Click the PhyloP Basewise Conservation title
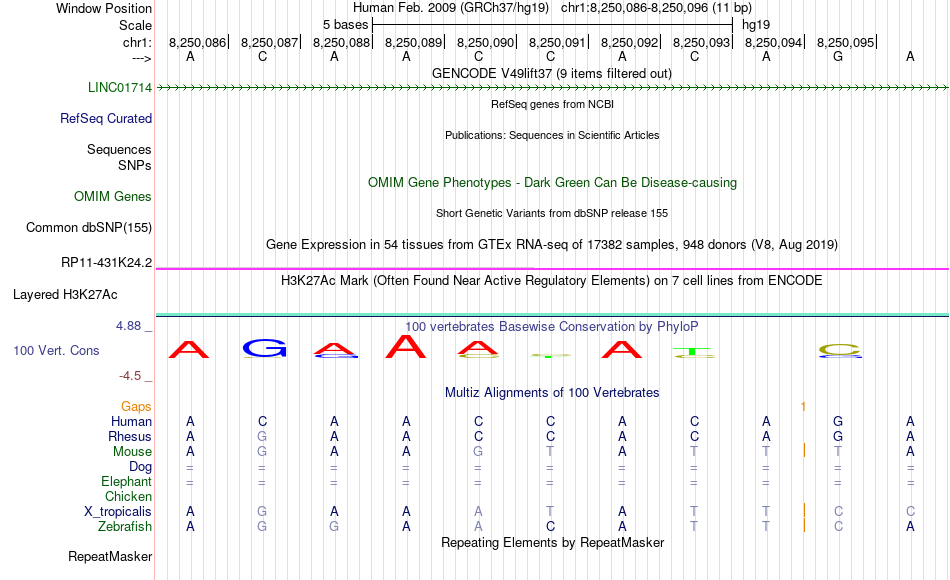Viewport: 950px width, 580px height. (x=552, y=327)
